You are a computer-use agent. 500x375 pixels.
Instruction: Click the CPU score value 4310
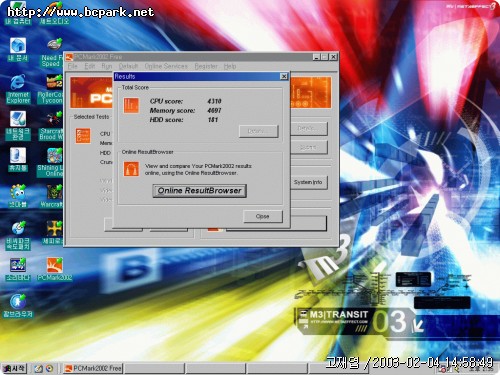[214, 101]
